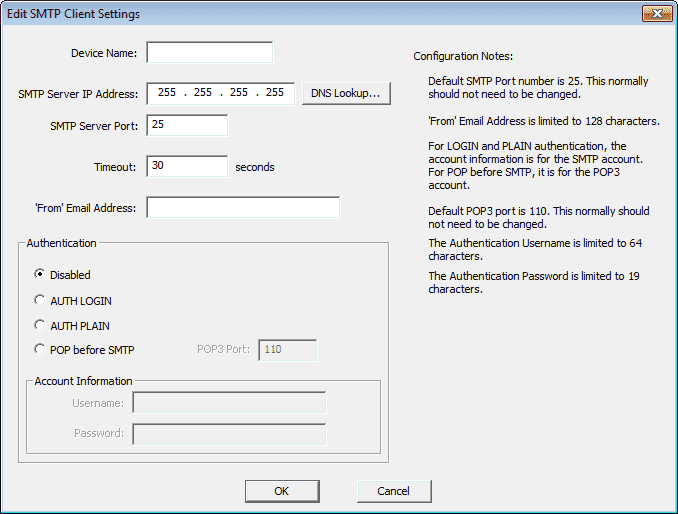
Task: Click the Username account field
Action: click(229, 403)
